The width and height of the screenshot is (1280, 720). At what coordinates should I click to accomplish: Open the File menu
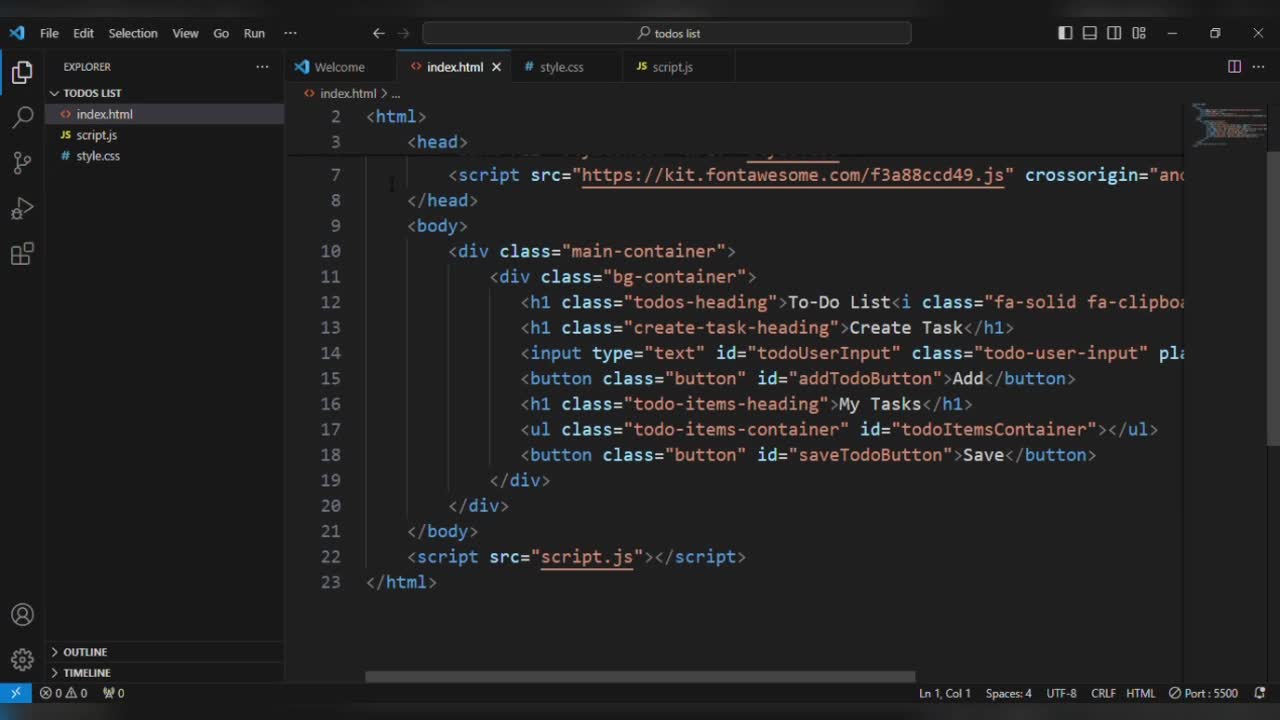point(49,33)
